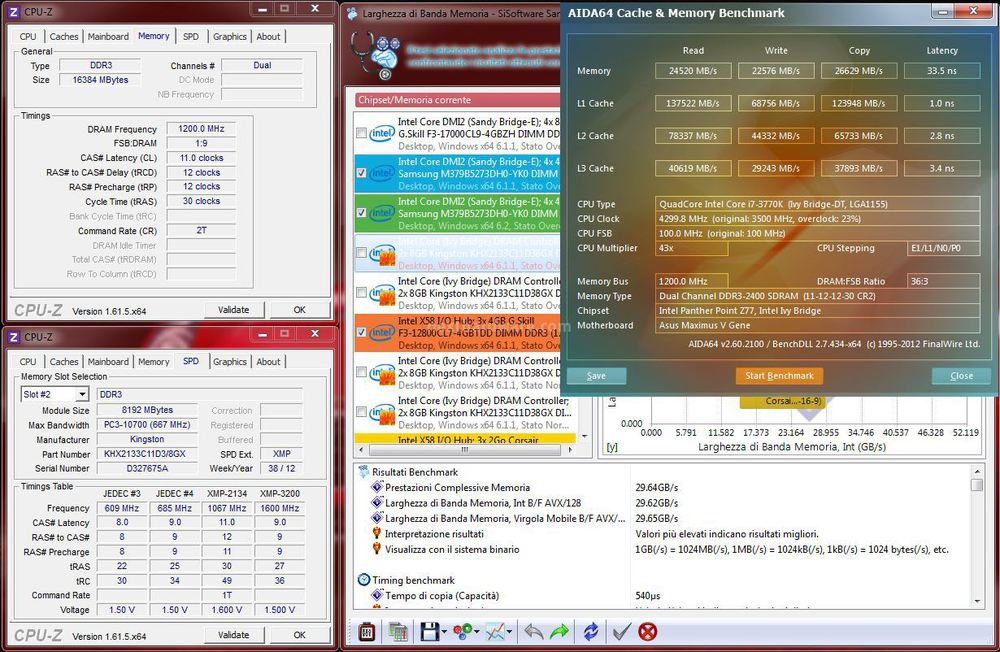The height and width of the screenshot is (652, 1000).
Task: Click the bulb icon beside Interpretazione risultati
Action: tap(377, 533)
